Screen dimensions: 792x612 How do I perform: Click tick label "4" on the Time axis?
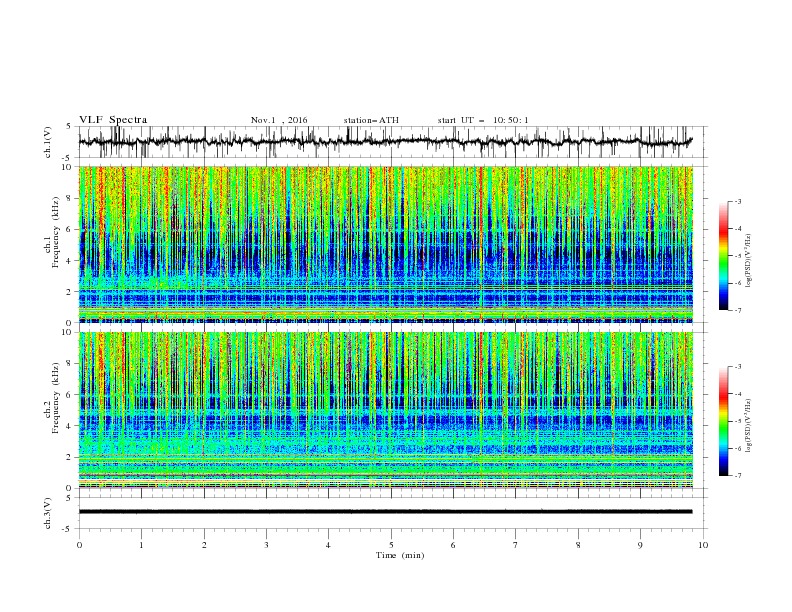[x=329, y=545]
